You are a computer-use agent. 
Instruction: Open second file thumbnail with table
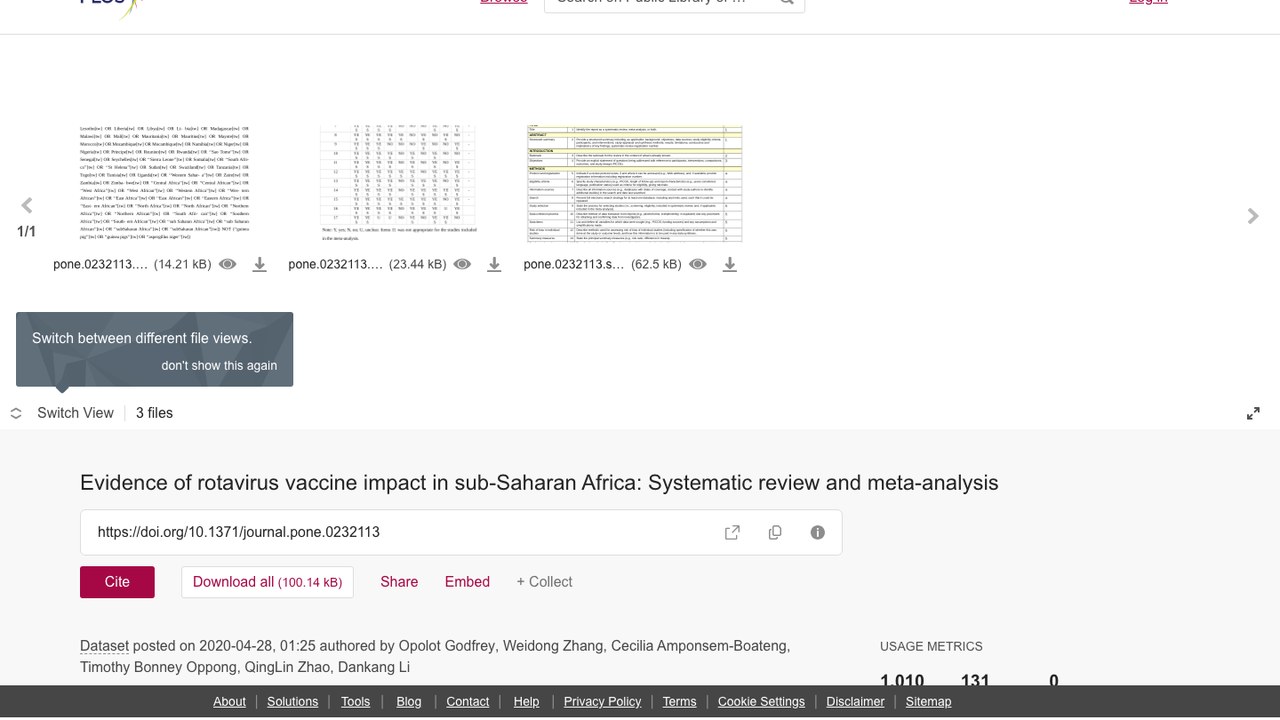399,183
